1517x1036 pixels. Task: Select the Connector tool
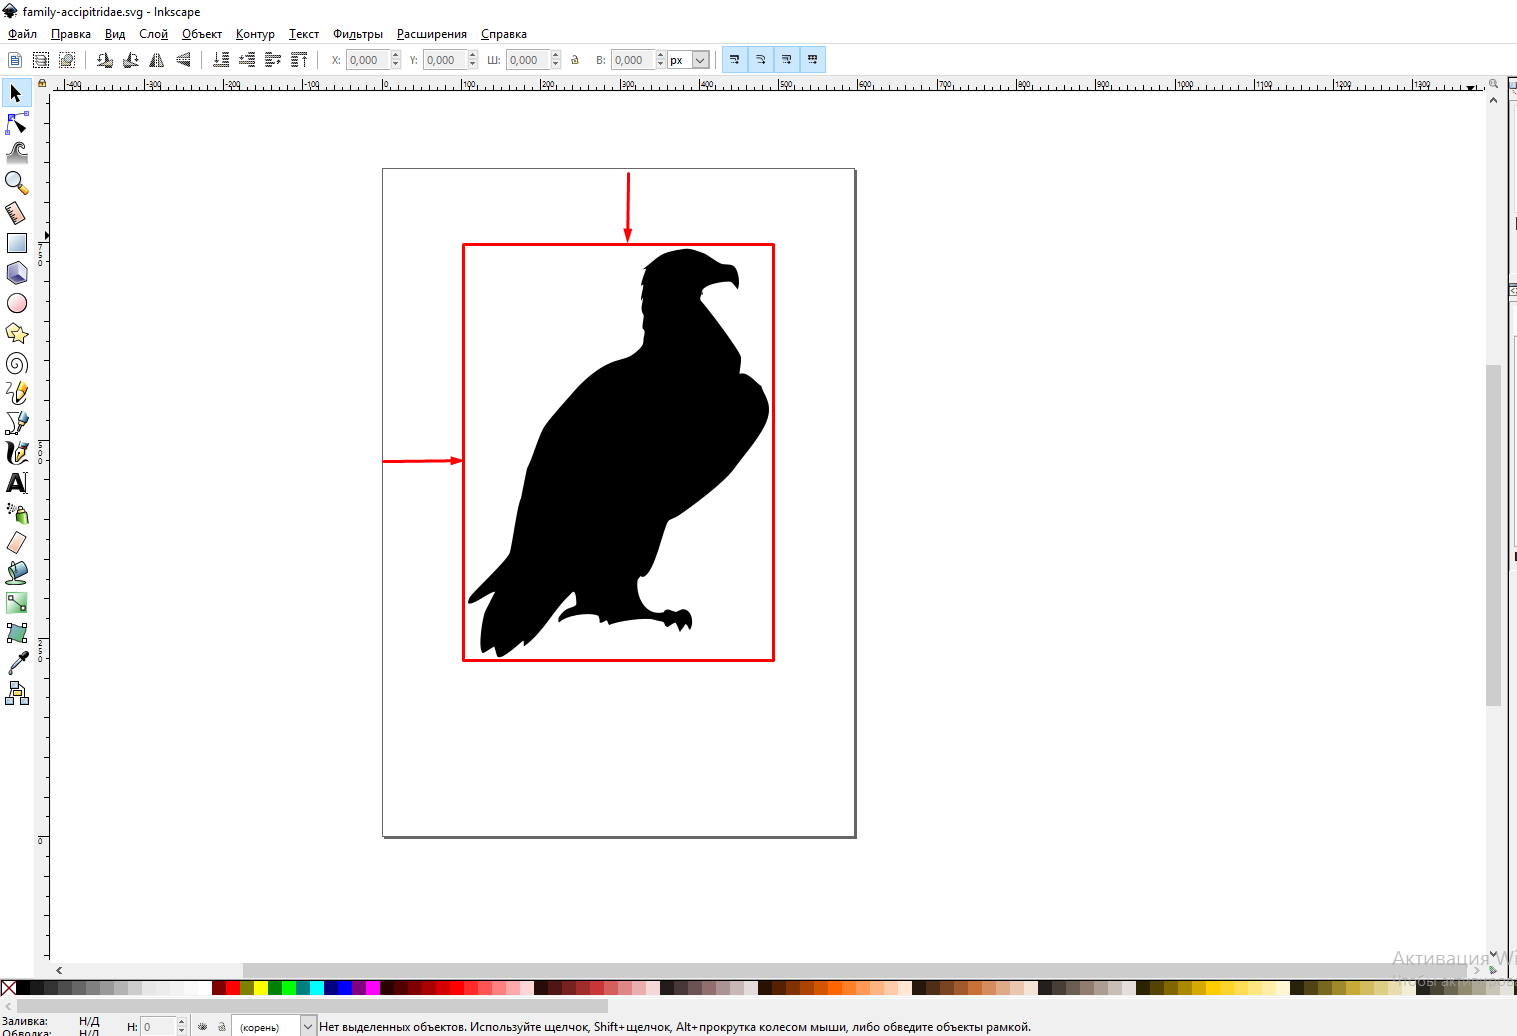click(16, 693)
